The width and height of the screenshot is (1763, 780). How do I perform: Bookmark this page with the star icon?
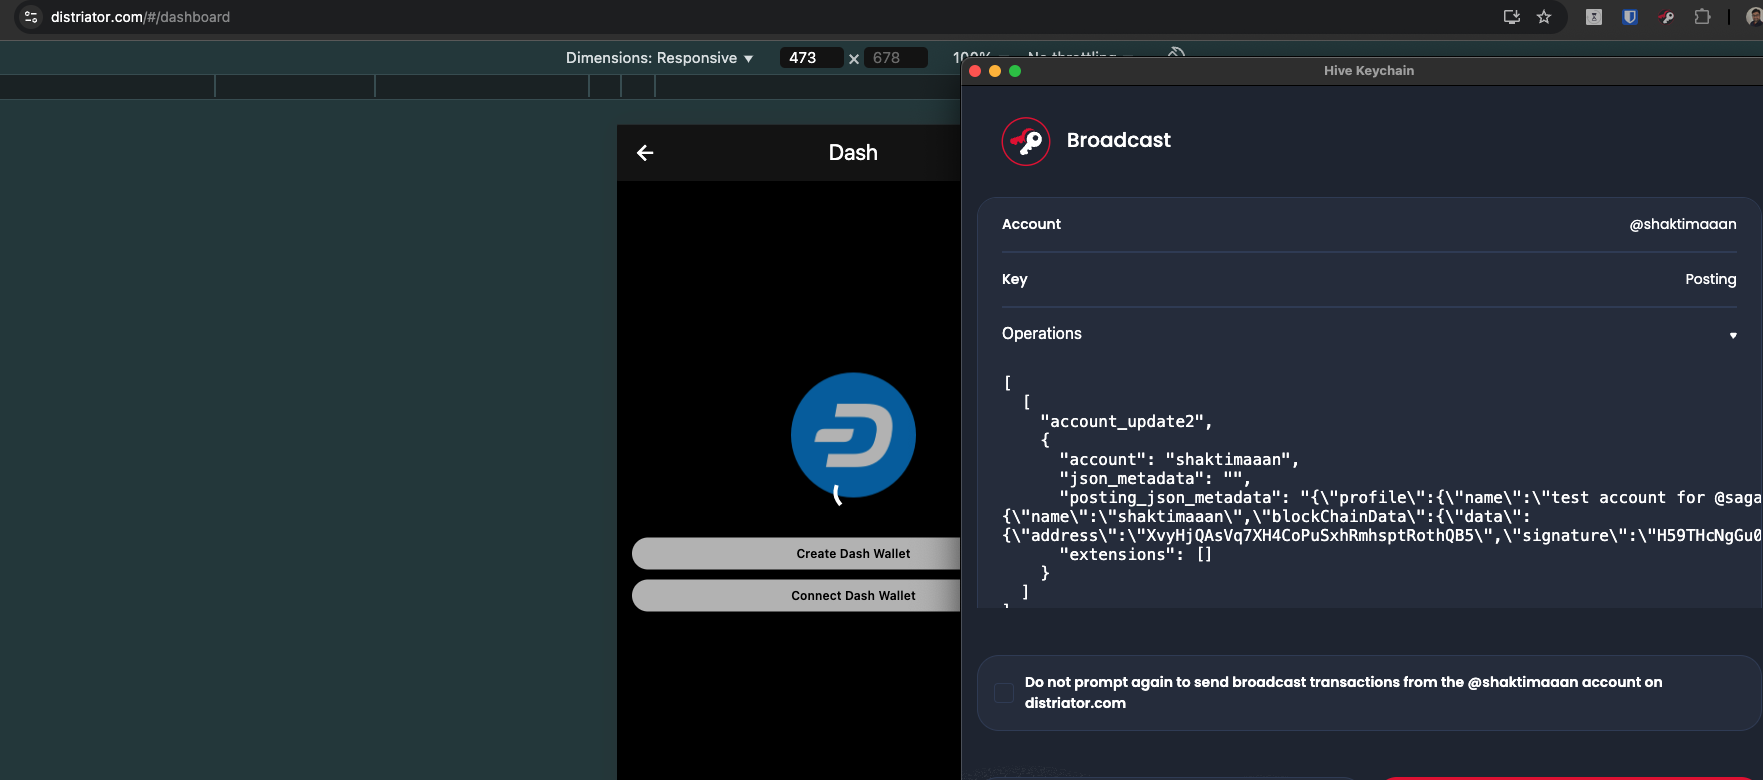1544,17
